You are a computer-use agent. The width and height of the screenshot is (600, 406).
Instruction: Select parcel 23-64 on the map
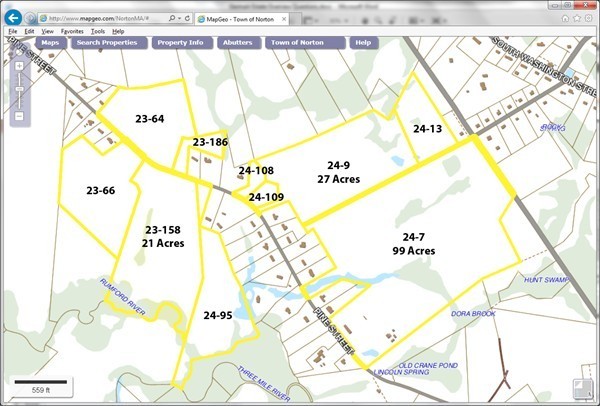coord(150,119)
